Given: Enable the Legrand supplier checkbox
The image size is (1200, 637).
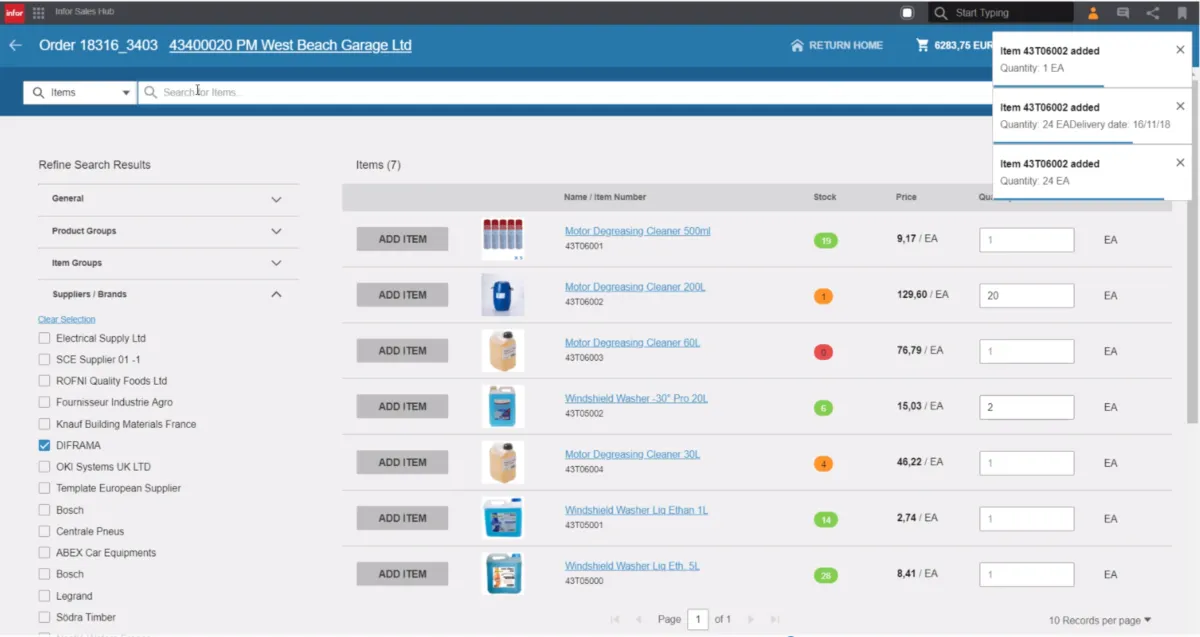Looking at the screenshot, I should coord(44,596).
